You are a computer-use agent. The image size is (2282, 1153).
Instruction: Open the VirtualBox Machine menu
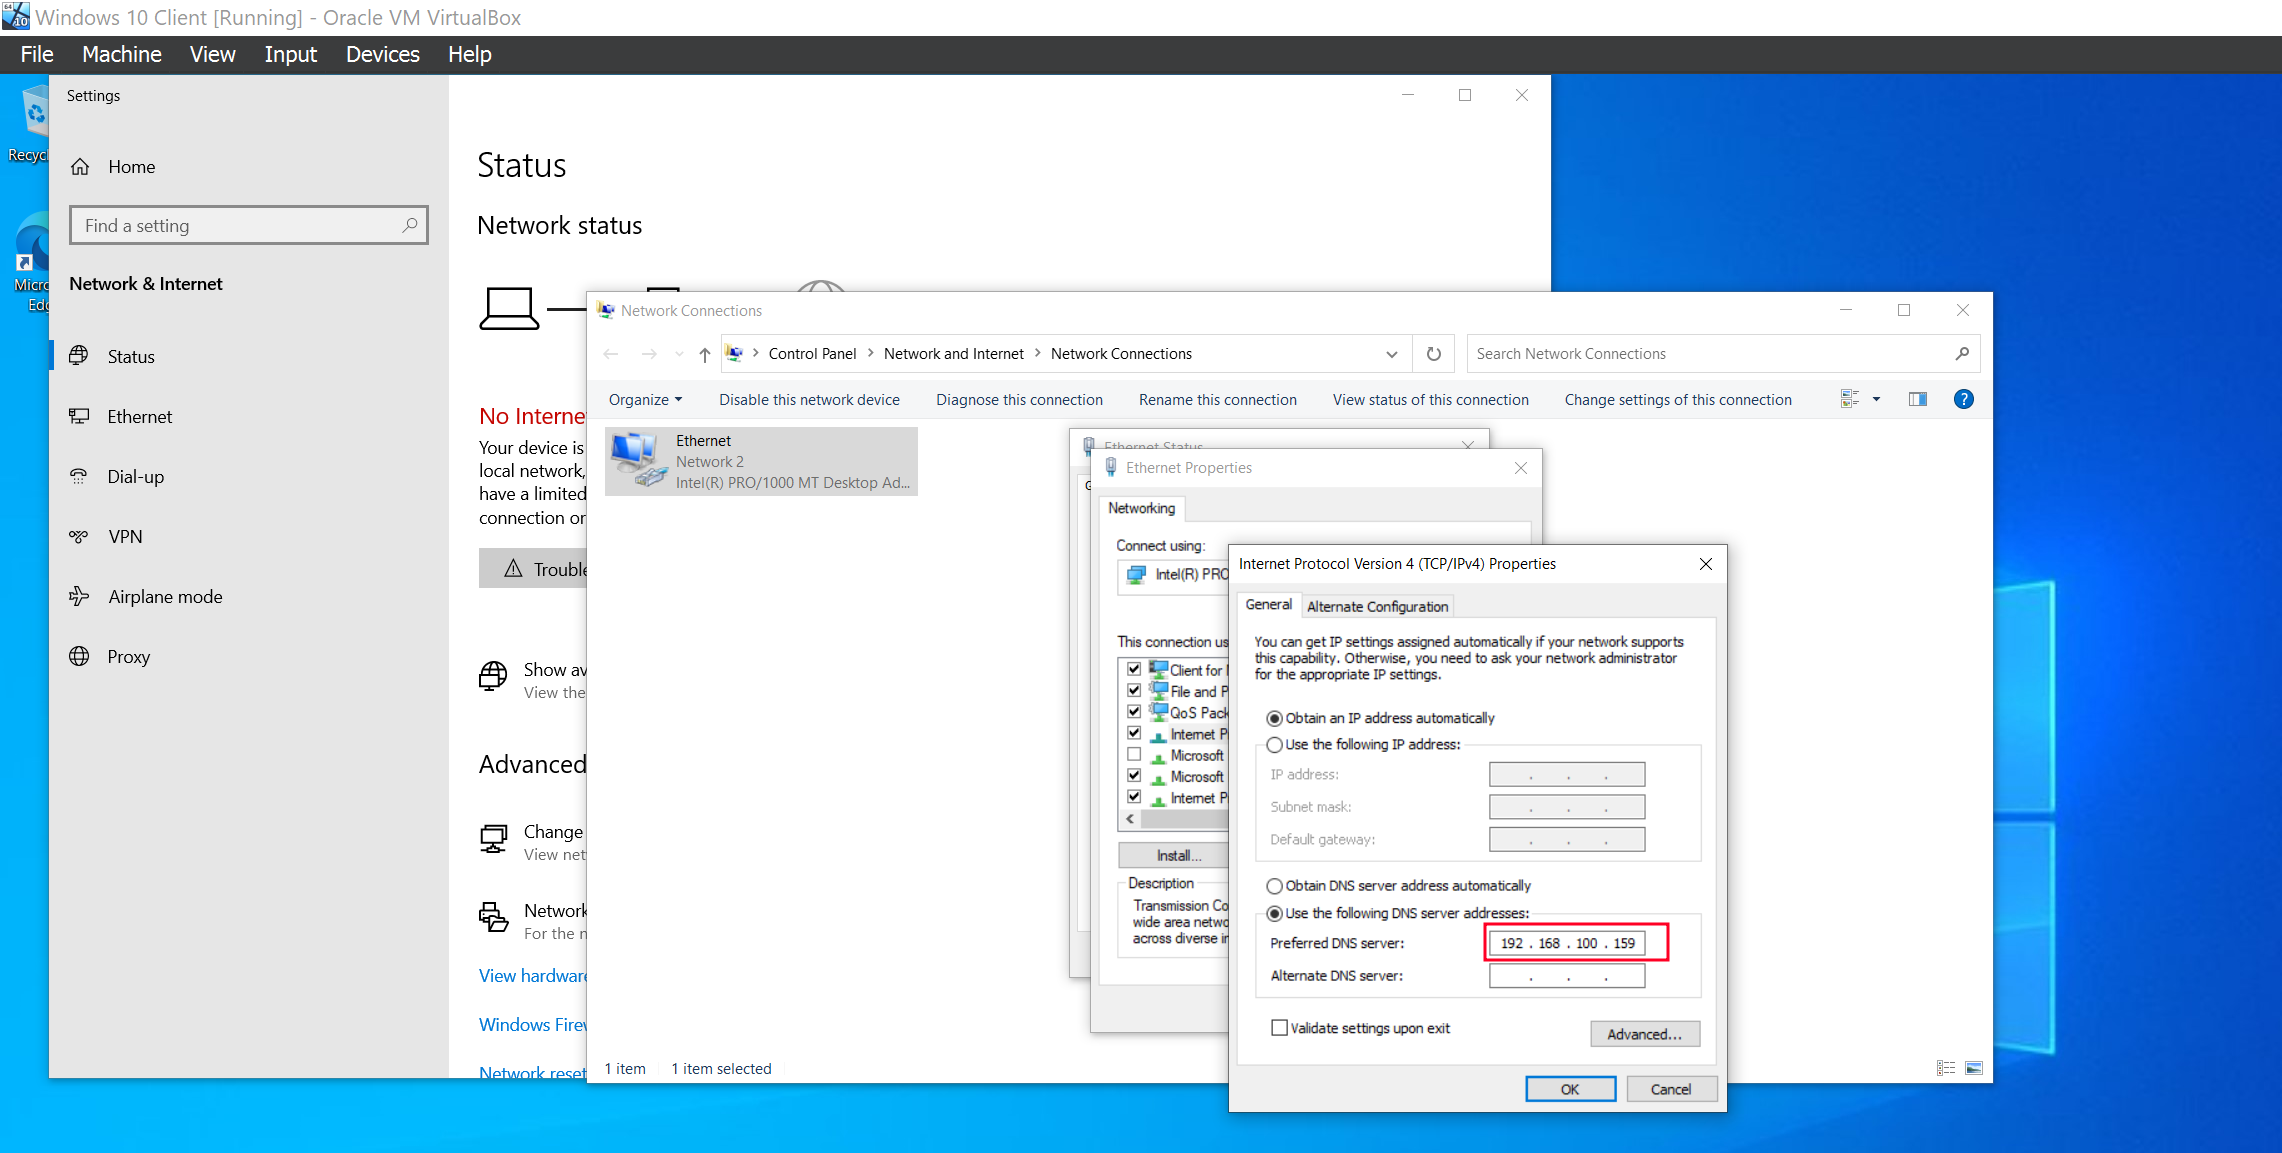coord(122,54)
